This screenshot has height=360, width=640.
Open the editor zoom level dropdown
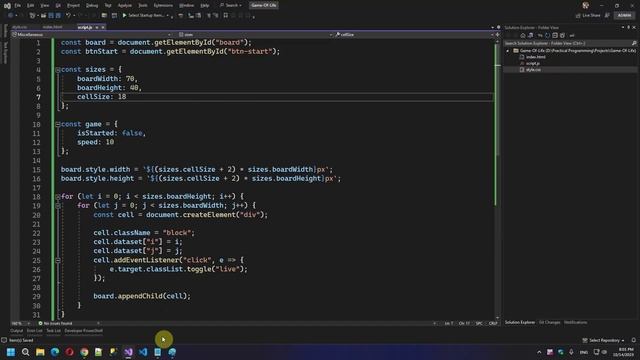(20, 323)
